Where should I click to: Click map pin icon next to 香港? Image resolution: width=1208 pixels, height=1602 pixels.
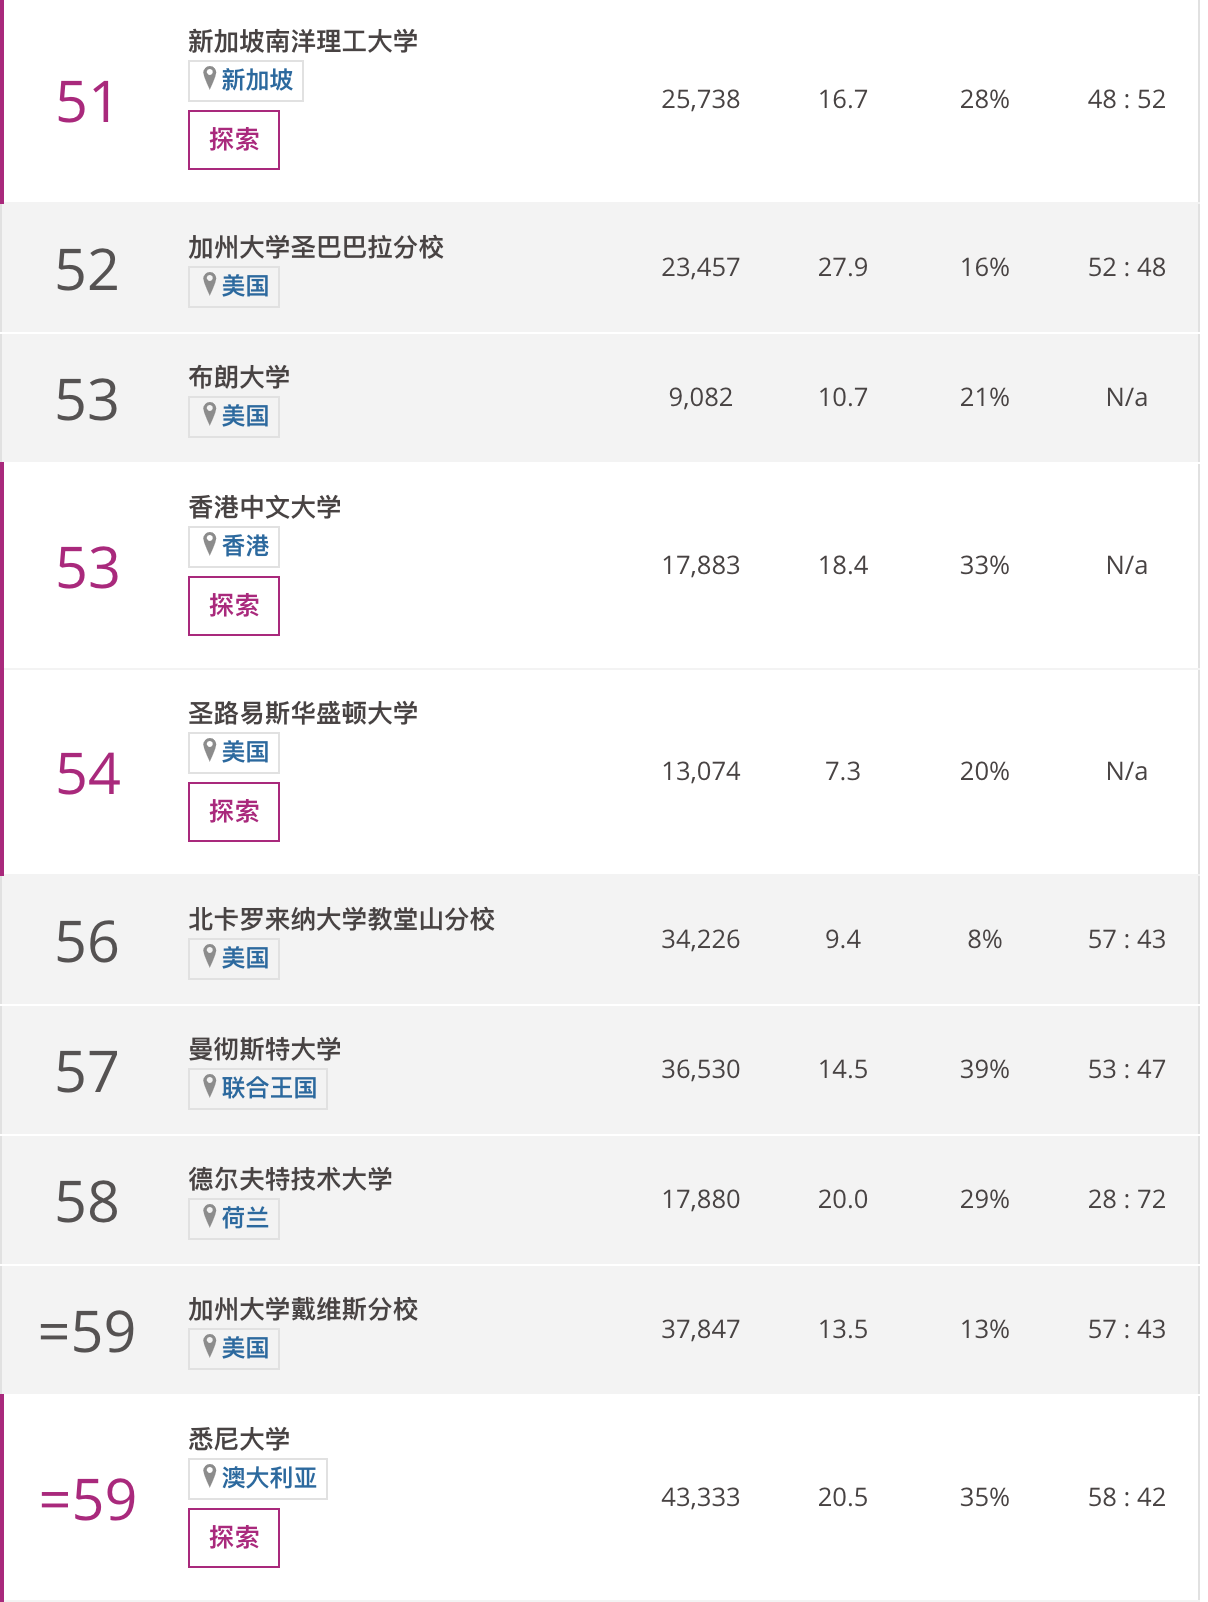(x=209, y=544)
